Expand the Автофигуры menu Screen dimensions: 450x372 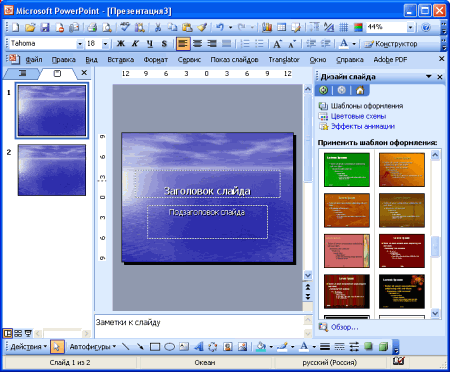(93, 347)
